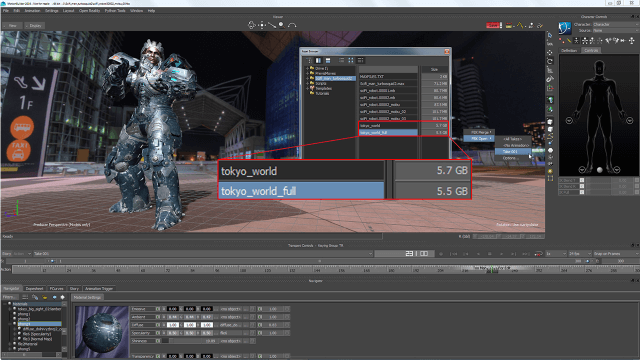Image resolution: width=640 pixels, height=360 pixels.
Task: Click the red record button above the viewer
Action: (493, 25)
